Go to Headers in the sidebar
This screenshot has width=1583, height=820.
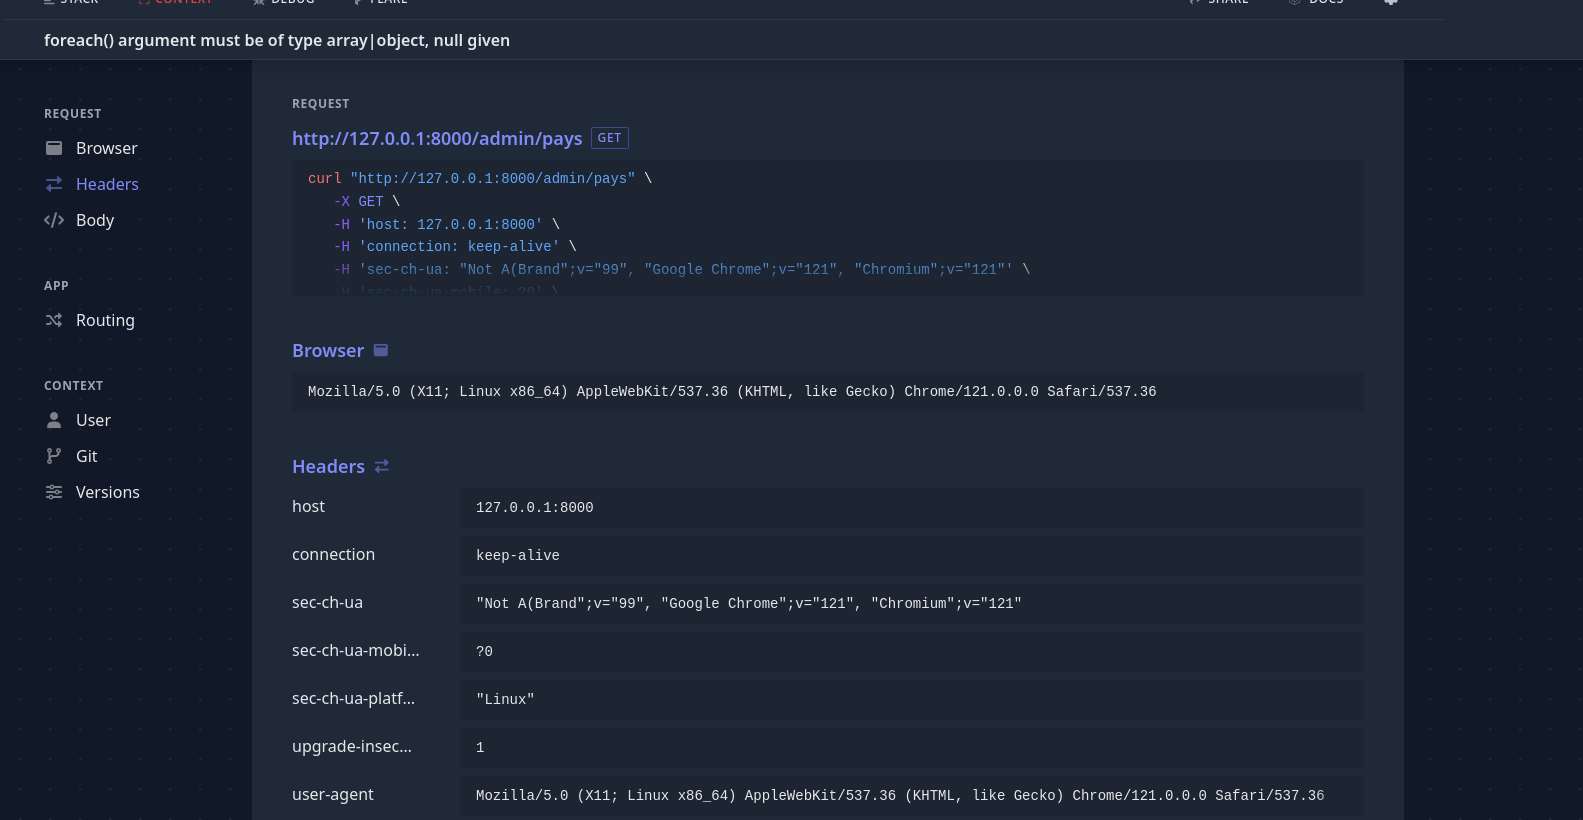tap(107, 184)
